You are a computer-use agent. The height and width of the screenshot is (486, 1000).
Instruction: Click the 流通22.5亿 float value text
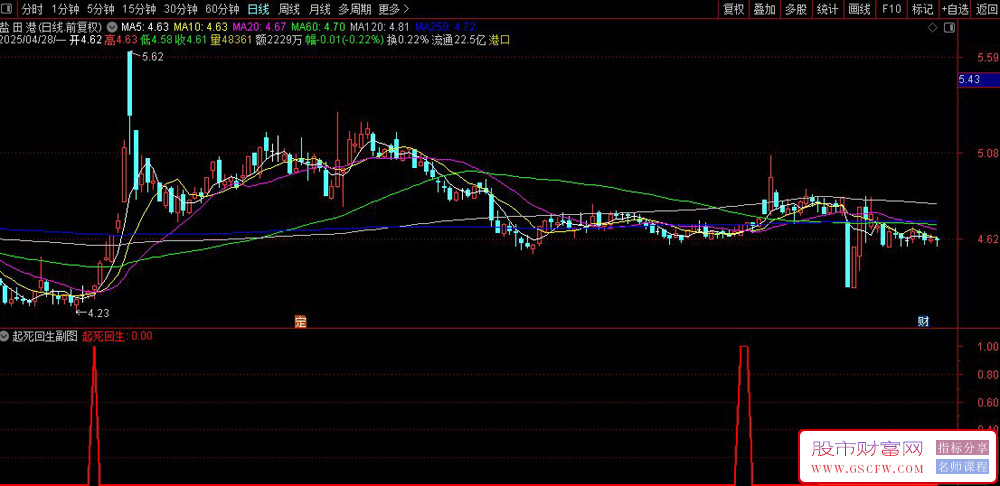point(459,40)
